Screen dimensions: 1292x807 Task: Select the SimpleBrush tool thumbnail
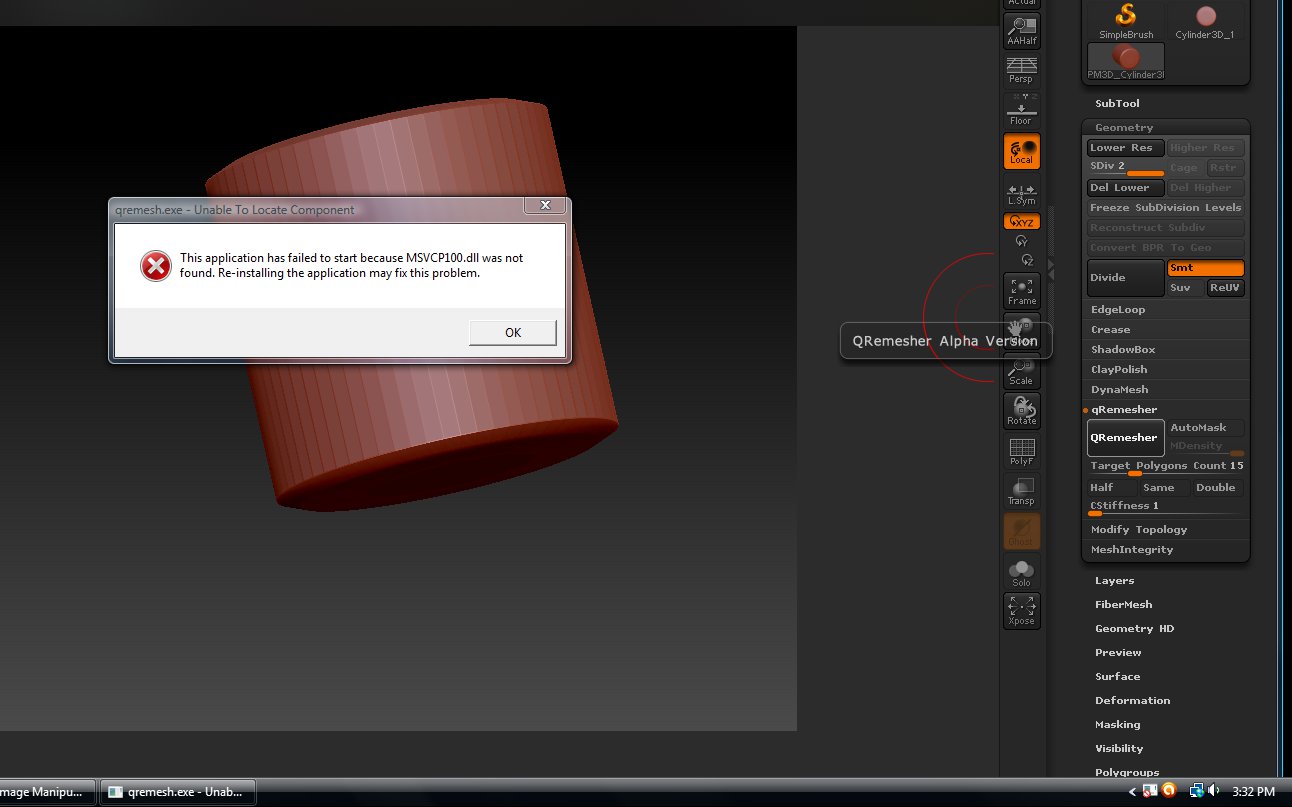click(x=1126, y=21)
